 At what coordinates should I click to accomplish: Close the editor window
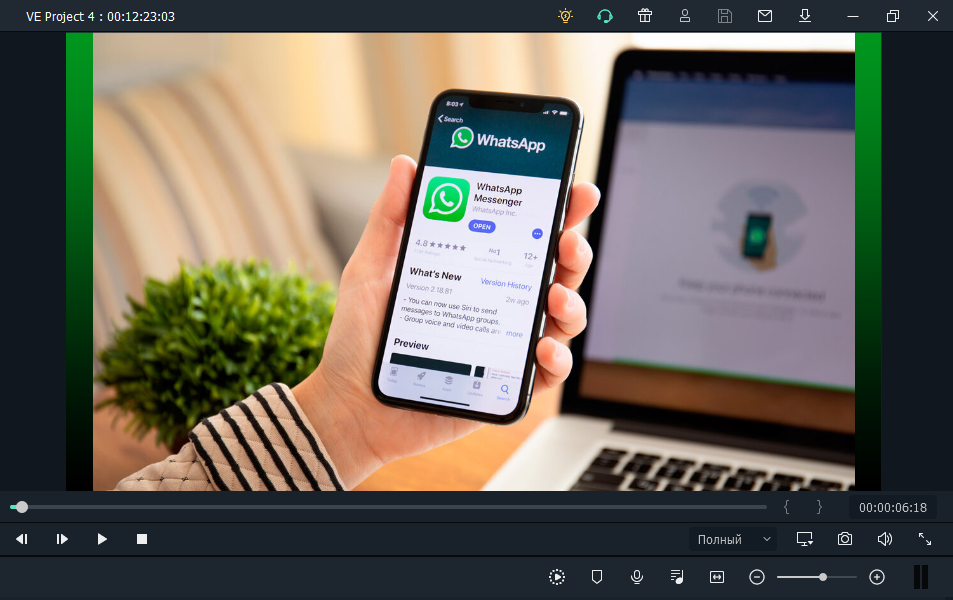pyautogui.click(x=933, y=16)
